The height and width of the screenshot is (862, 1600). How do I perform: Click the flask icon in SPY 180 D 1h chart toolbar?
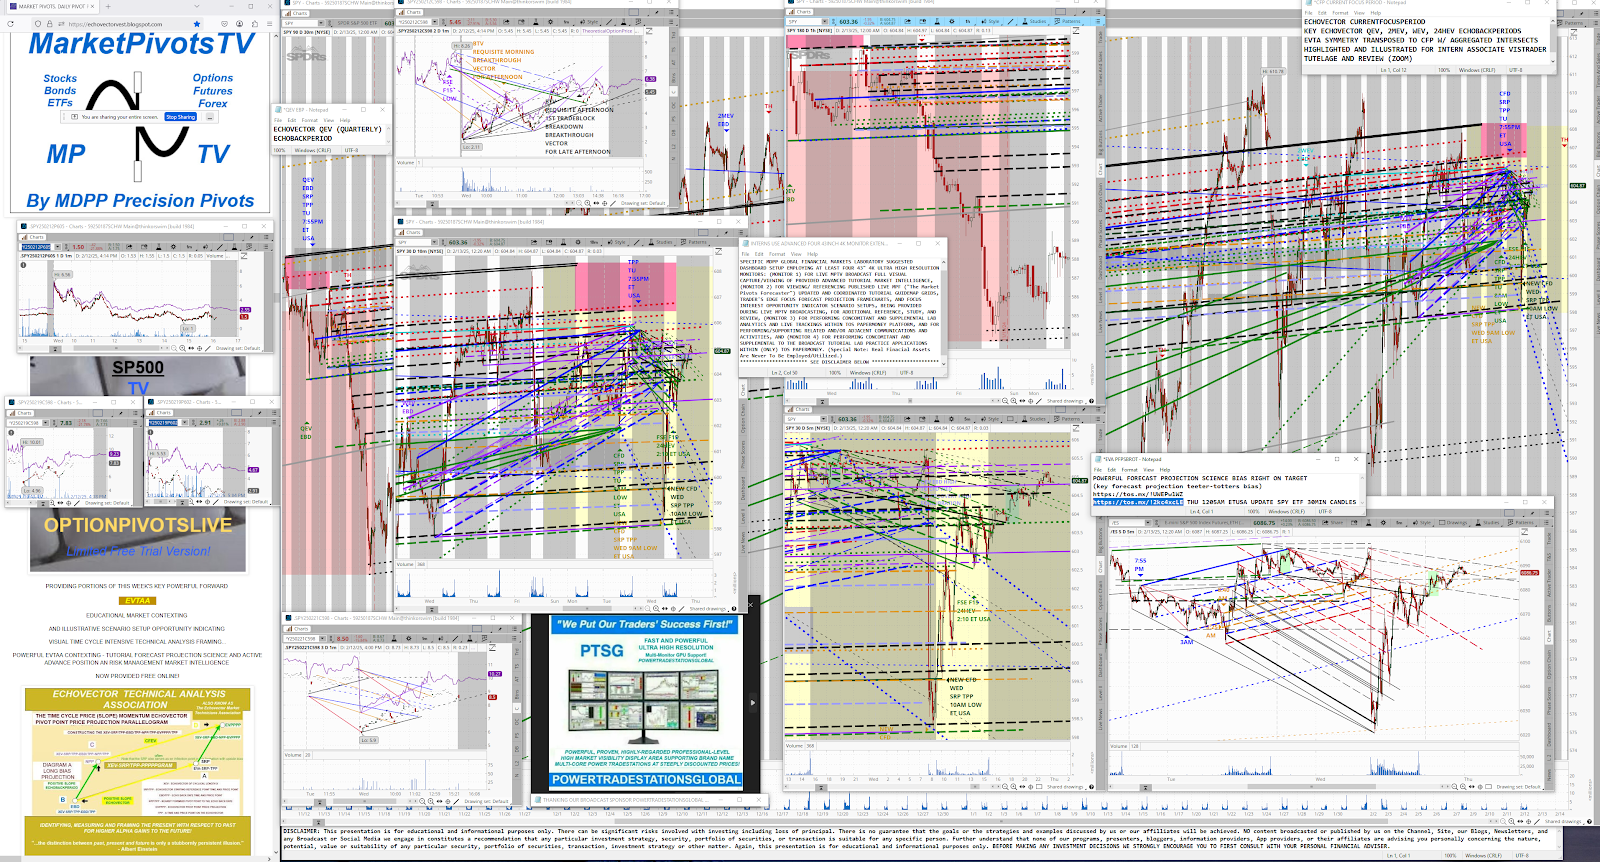coord(937,22)
